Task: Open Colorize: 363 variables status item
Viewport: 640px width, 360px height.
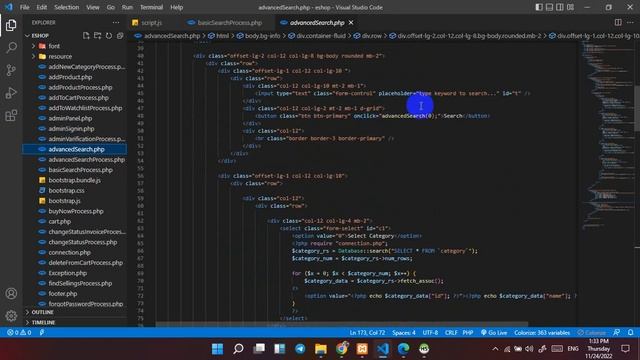Action: coord(542,333)
